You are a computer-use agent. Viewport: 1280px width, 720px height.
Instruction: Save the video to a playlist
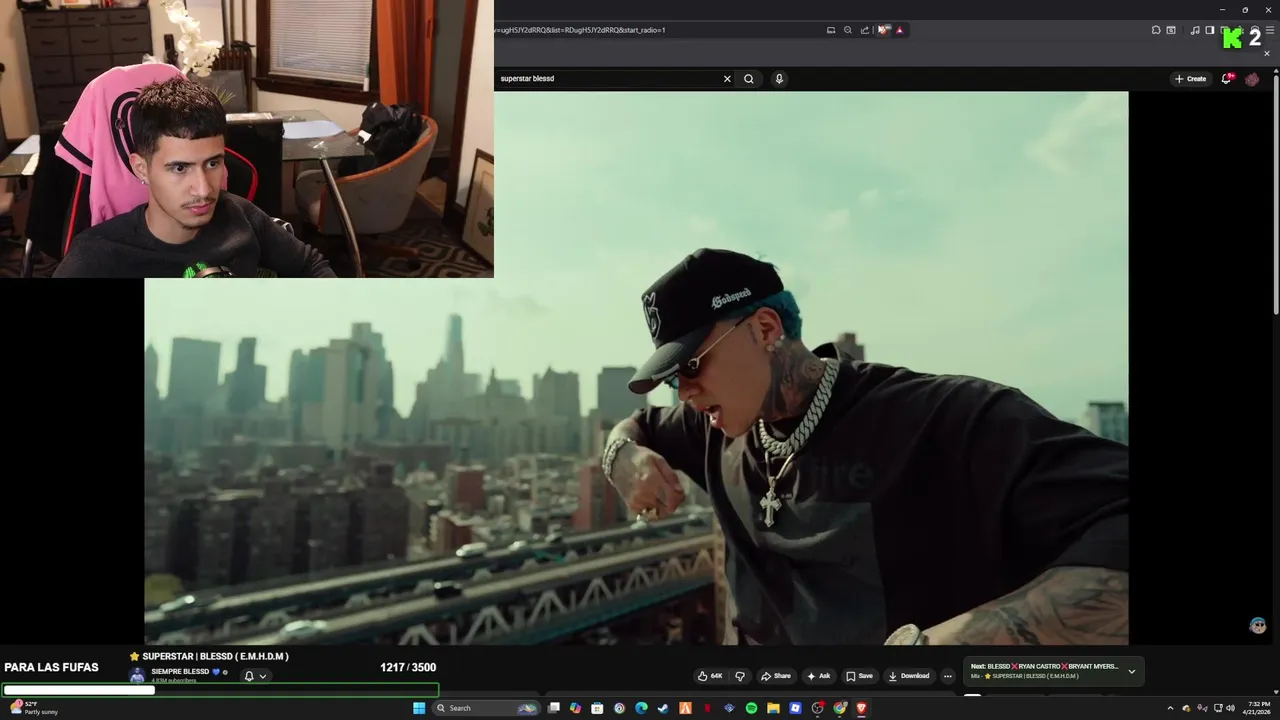pos(859,676)
